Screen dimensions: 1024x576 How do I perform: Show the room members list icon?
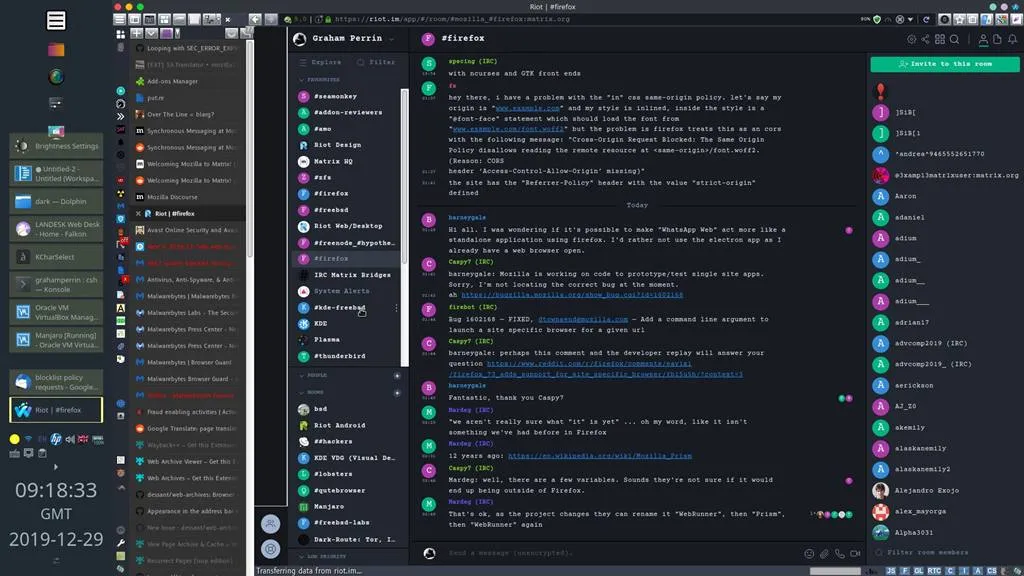983,39
